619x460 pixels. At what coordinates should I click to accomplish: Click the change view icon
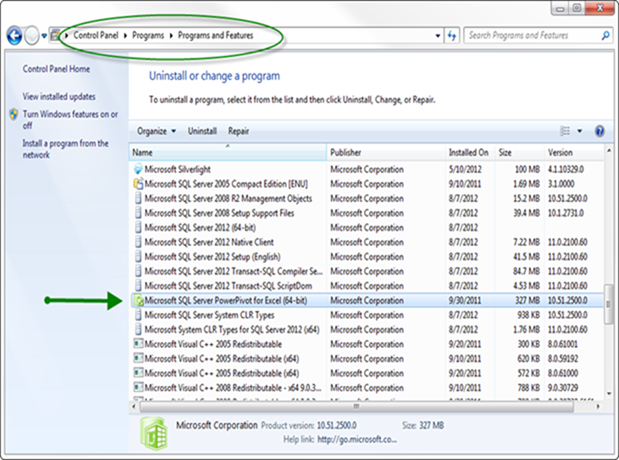[565, 131]
